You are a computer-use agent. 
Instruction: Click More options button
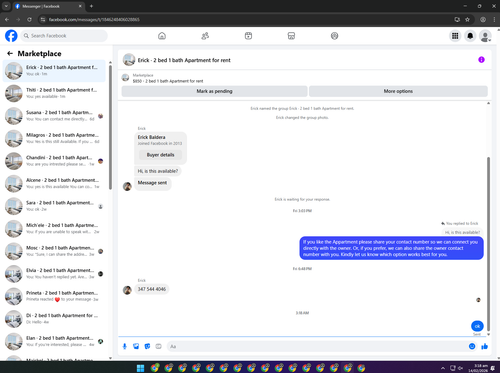[398, 91]
